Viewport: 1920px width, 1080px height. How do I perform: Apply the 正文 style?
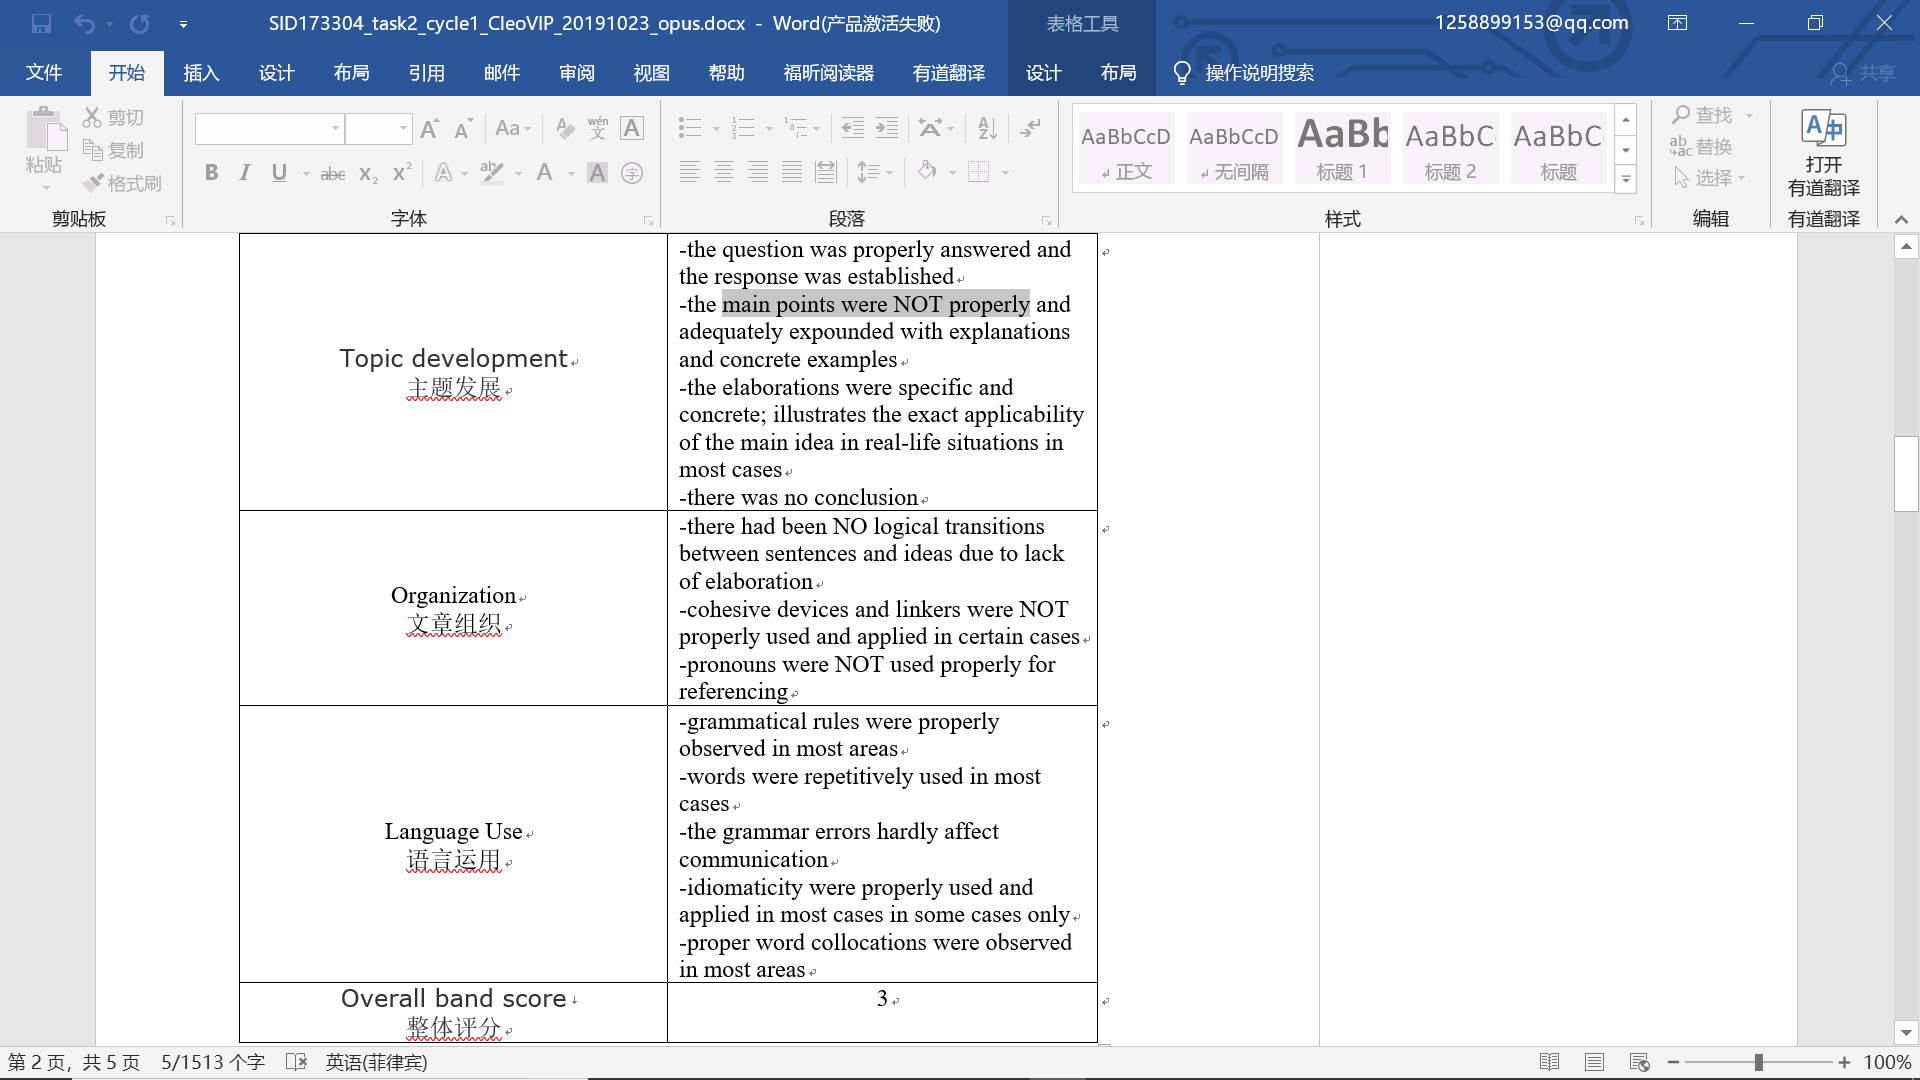click(1126, 148)
